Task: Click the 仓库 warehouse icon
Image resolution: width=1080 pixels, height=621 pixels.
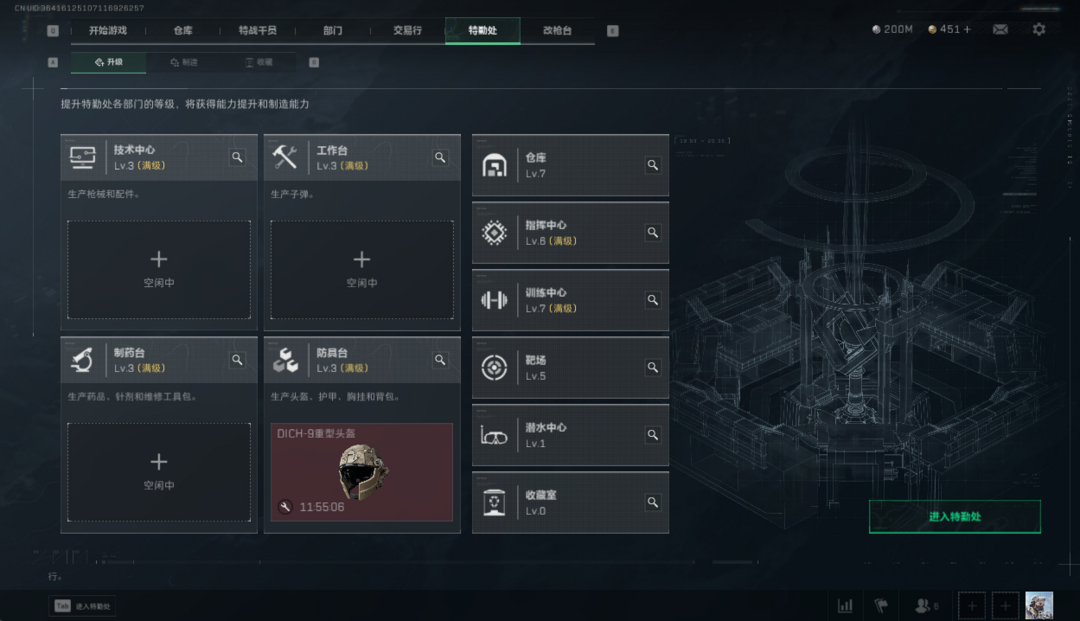Action: click(494, 165)
